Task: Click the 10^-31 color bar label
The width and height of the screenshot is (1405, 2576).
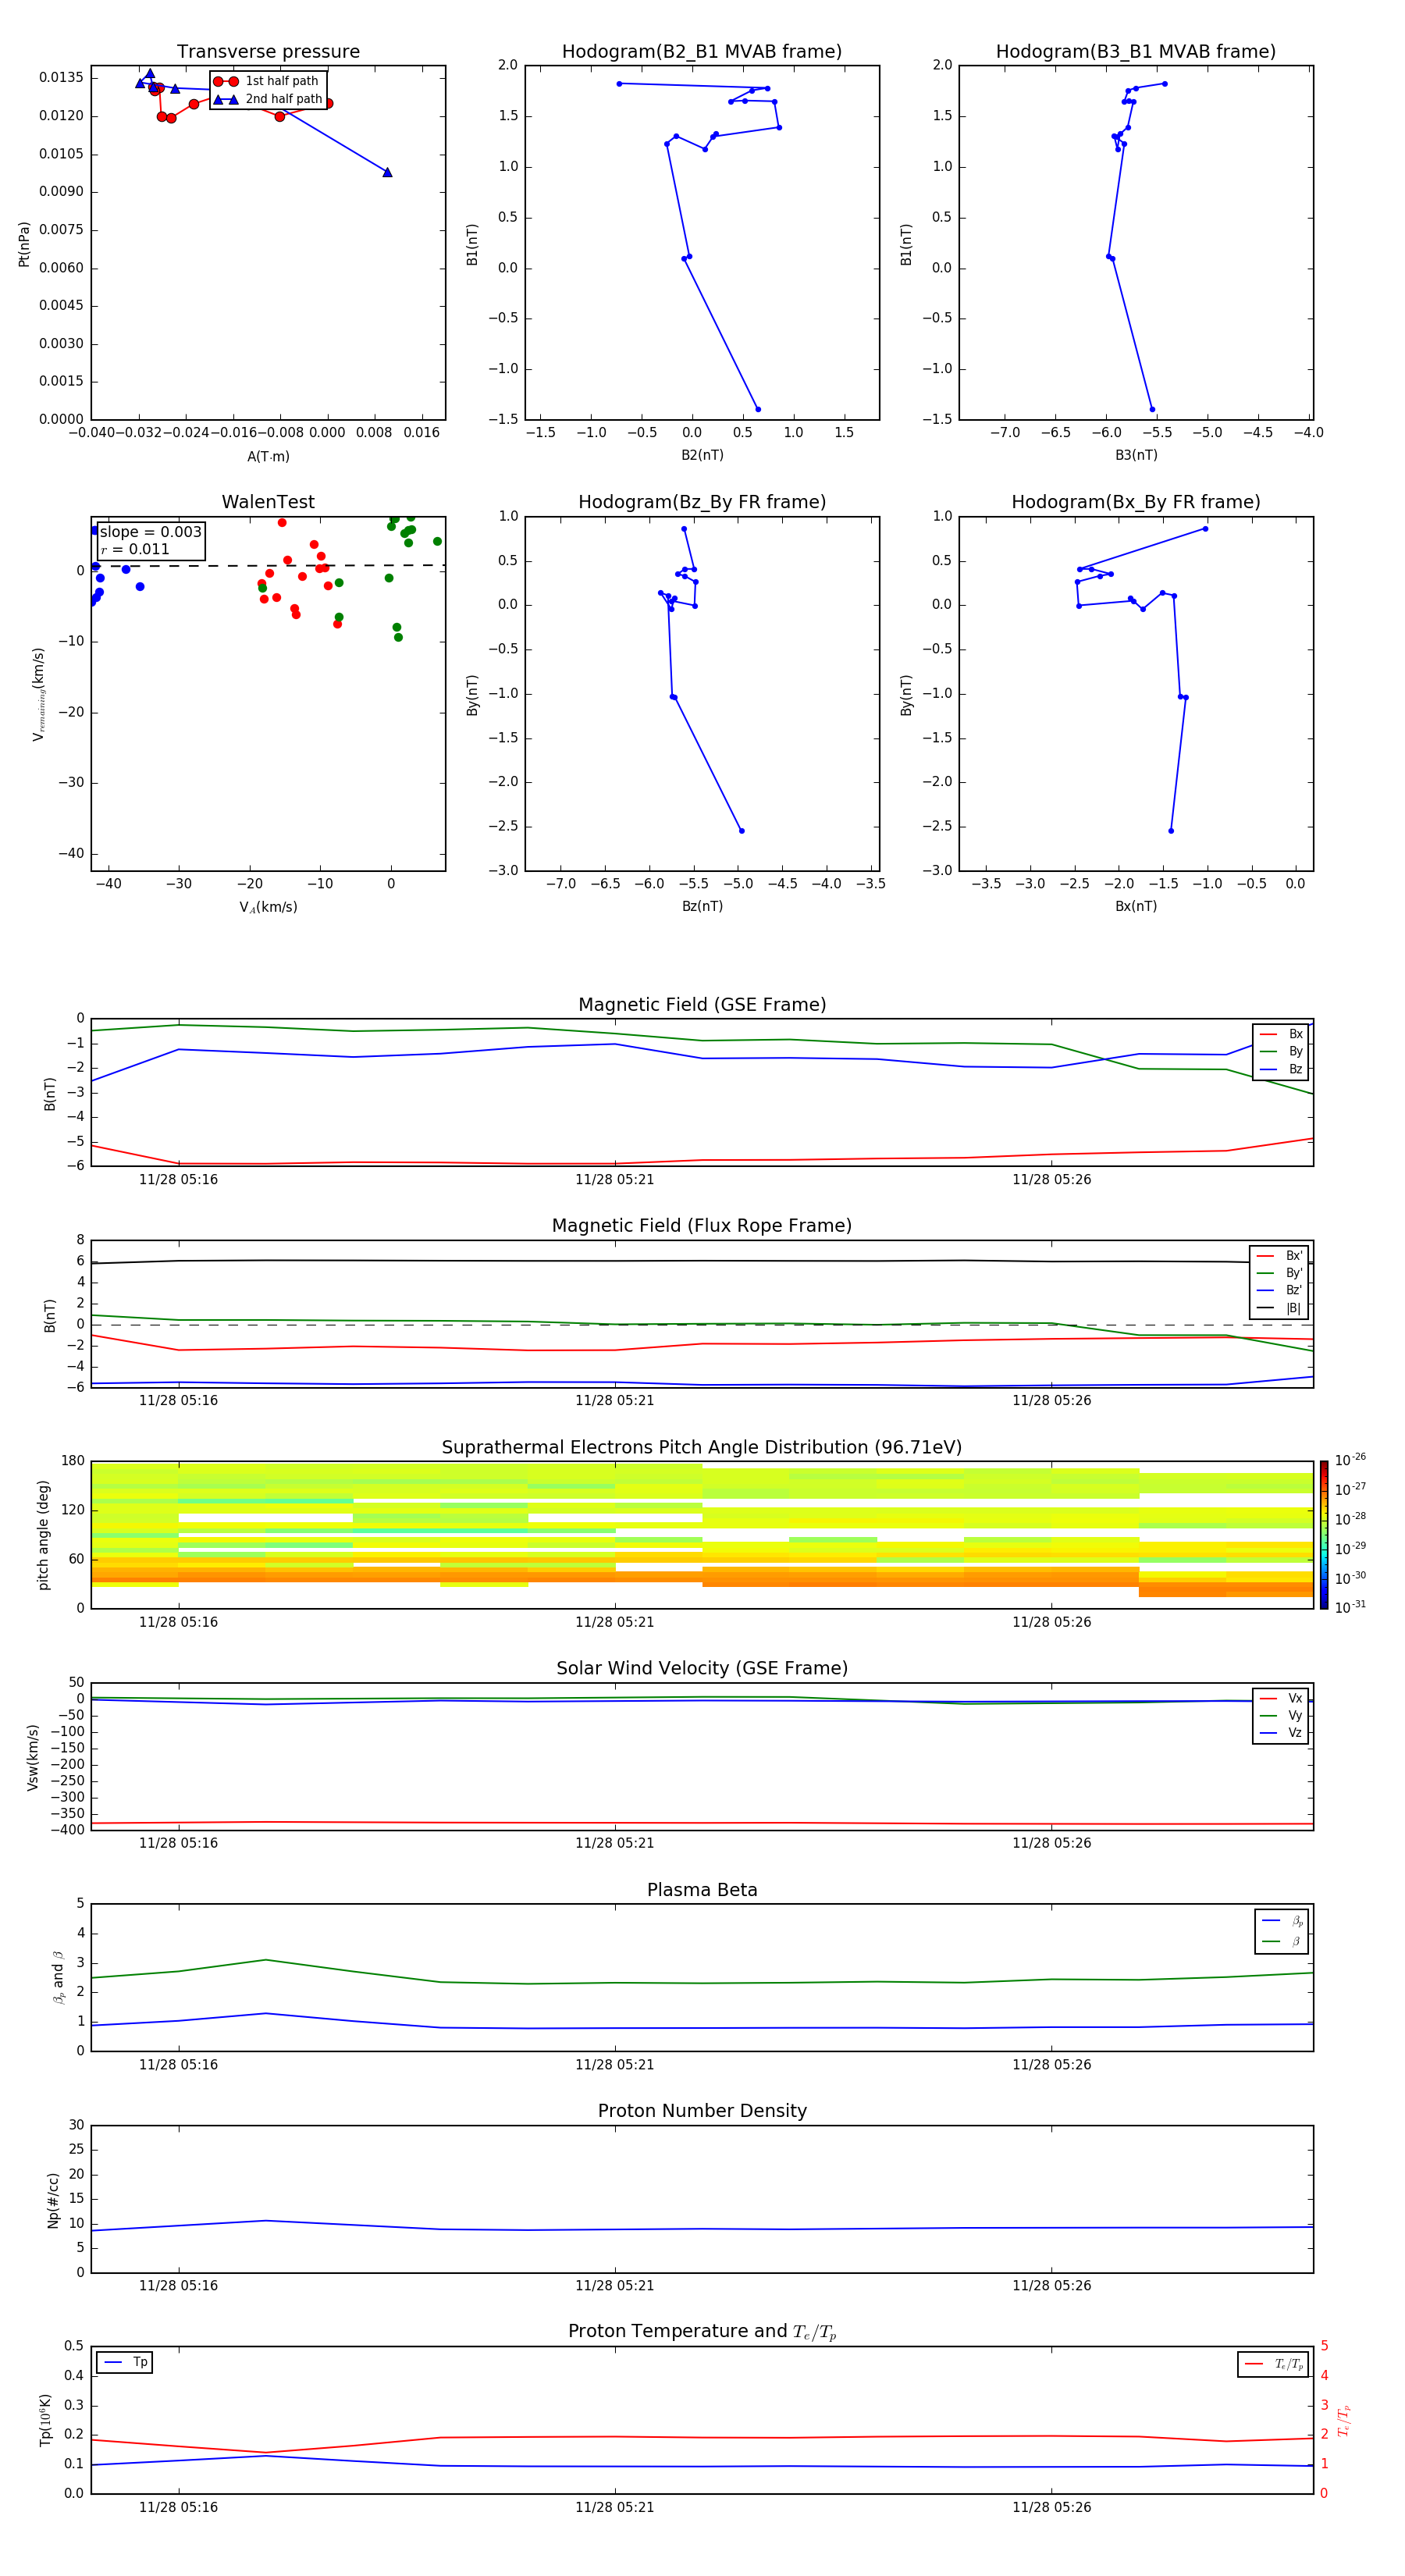Action: (1350, 1607)
